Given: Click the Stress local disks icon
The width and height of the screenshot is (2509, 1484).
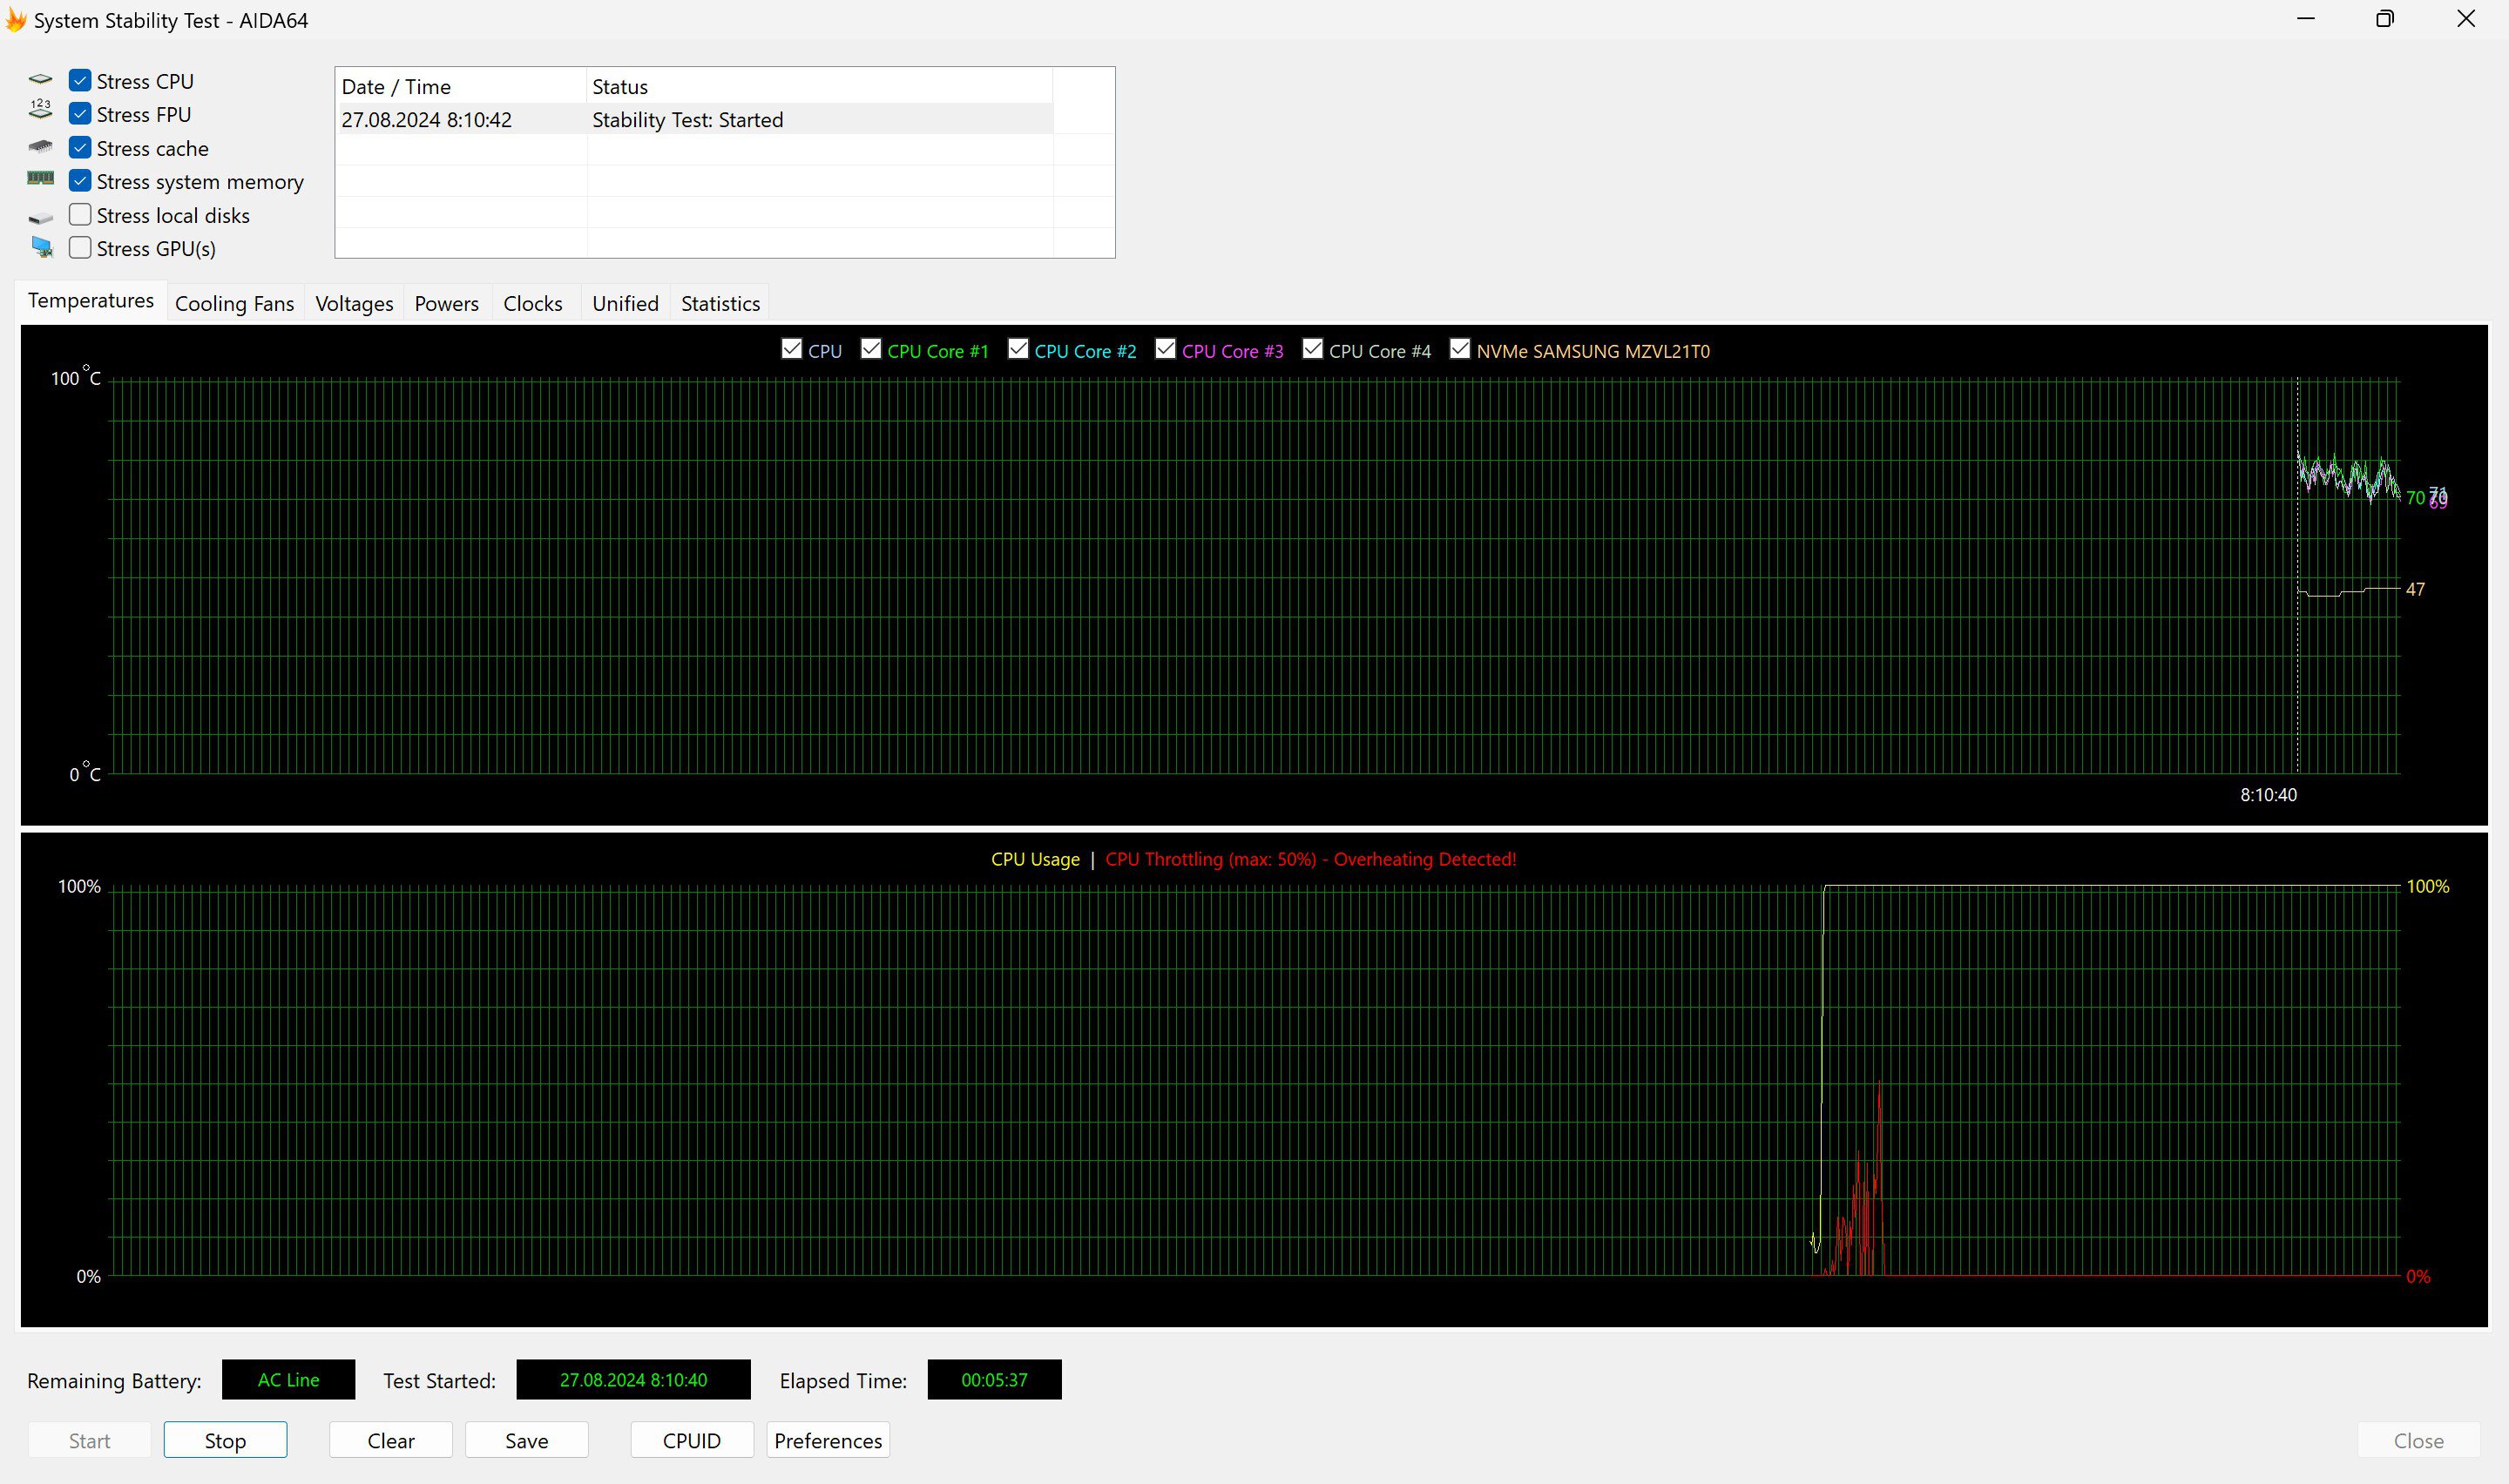Looking at the screenshot, I should click(39, 213).
